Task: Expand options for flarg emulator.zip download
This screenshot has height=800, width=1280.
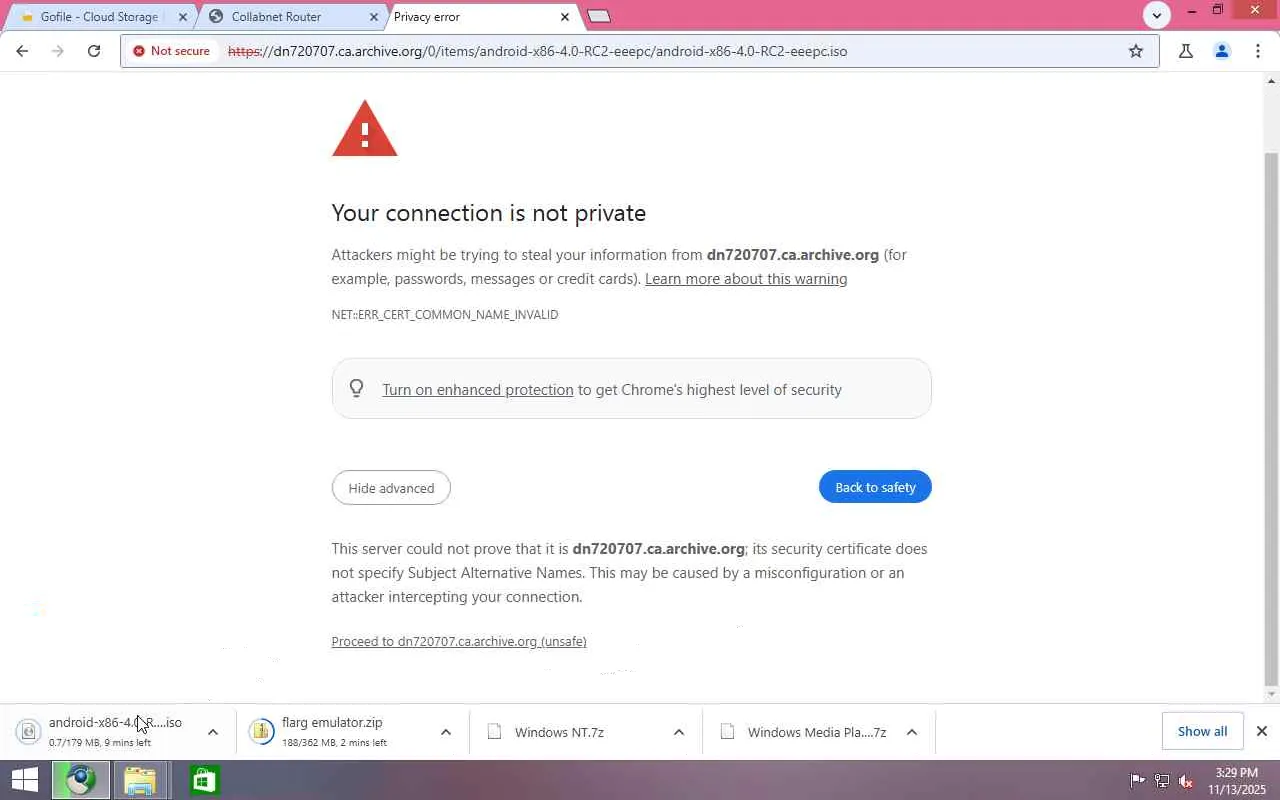Action: pos(446,732)
